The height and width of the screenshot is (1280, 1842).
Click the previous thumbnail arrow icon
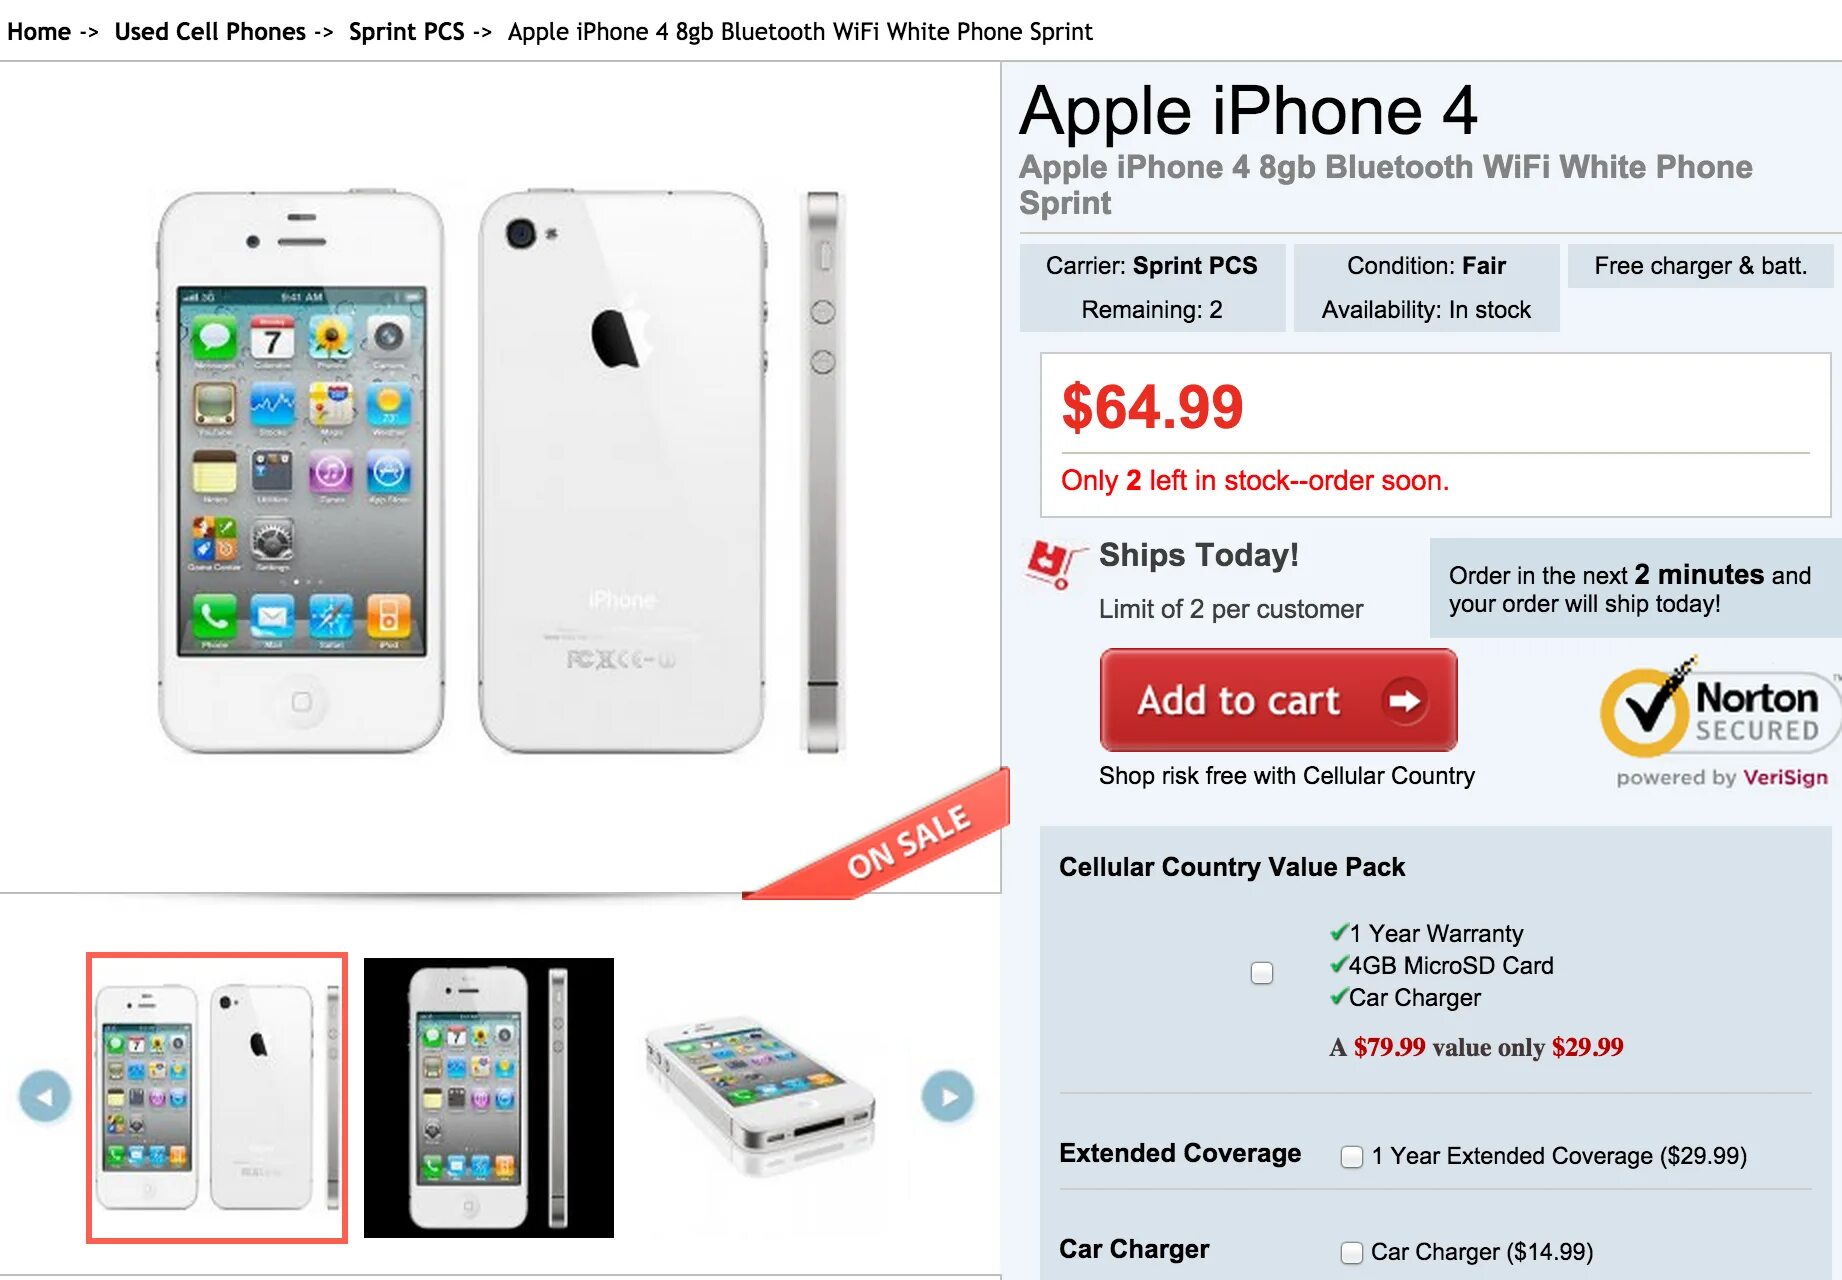click(45, 1096)
